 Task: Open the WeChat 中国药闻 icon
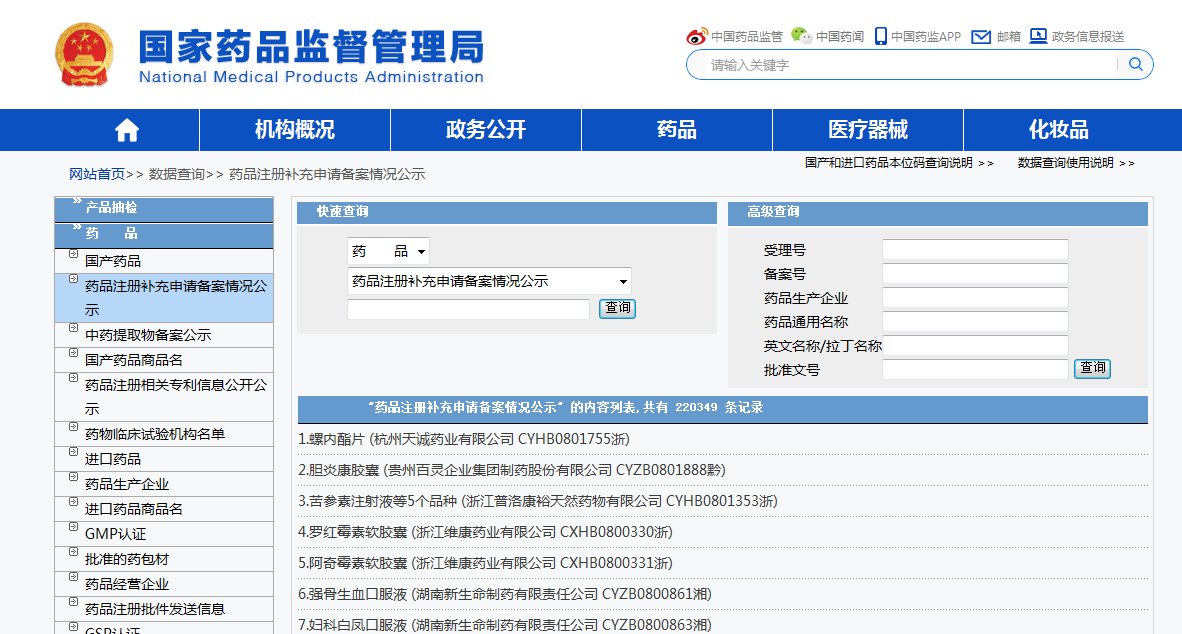click(801, 33)
